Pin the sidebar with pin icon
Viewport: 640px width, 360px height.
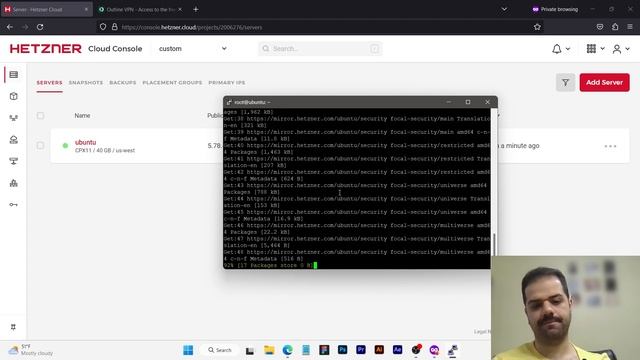click(13, 327)
